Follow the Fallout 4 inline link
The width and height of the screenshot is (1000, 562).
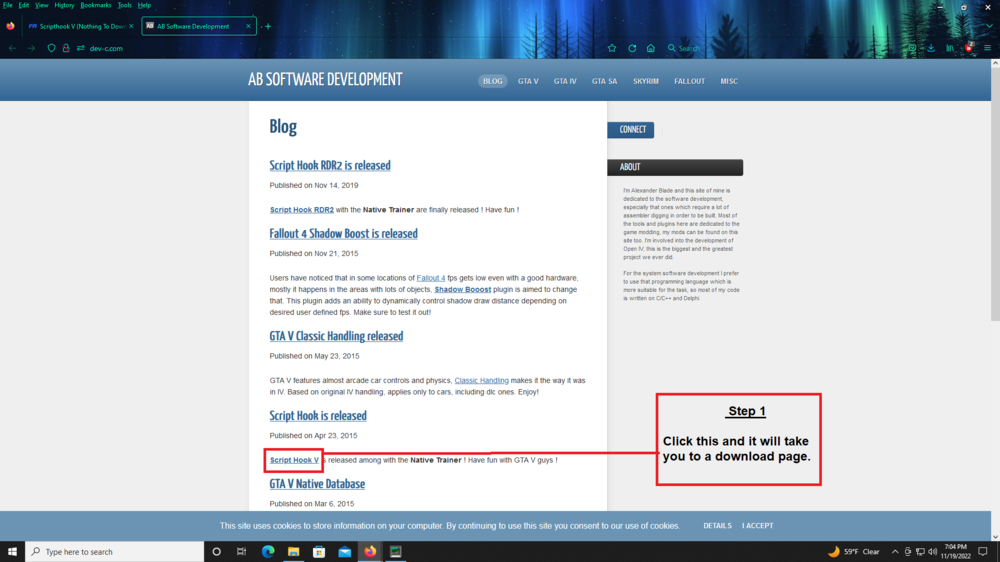pos(430,277)
